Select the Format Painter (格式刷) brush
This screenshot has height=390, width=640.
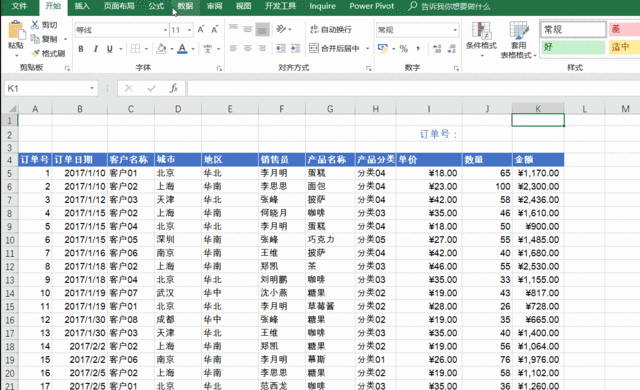pyautogui.click(x=35, y=53)
